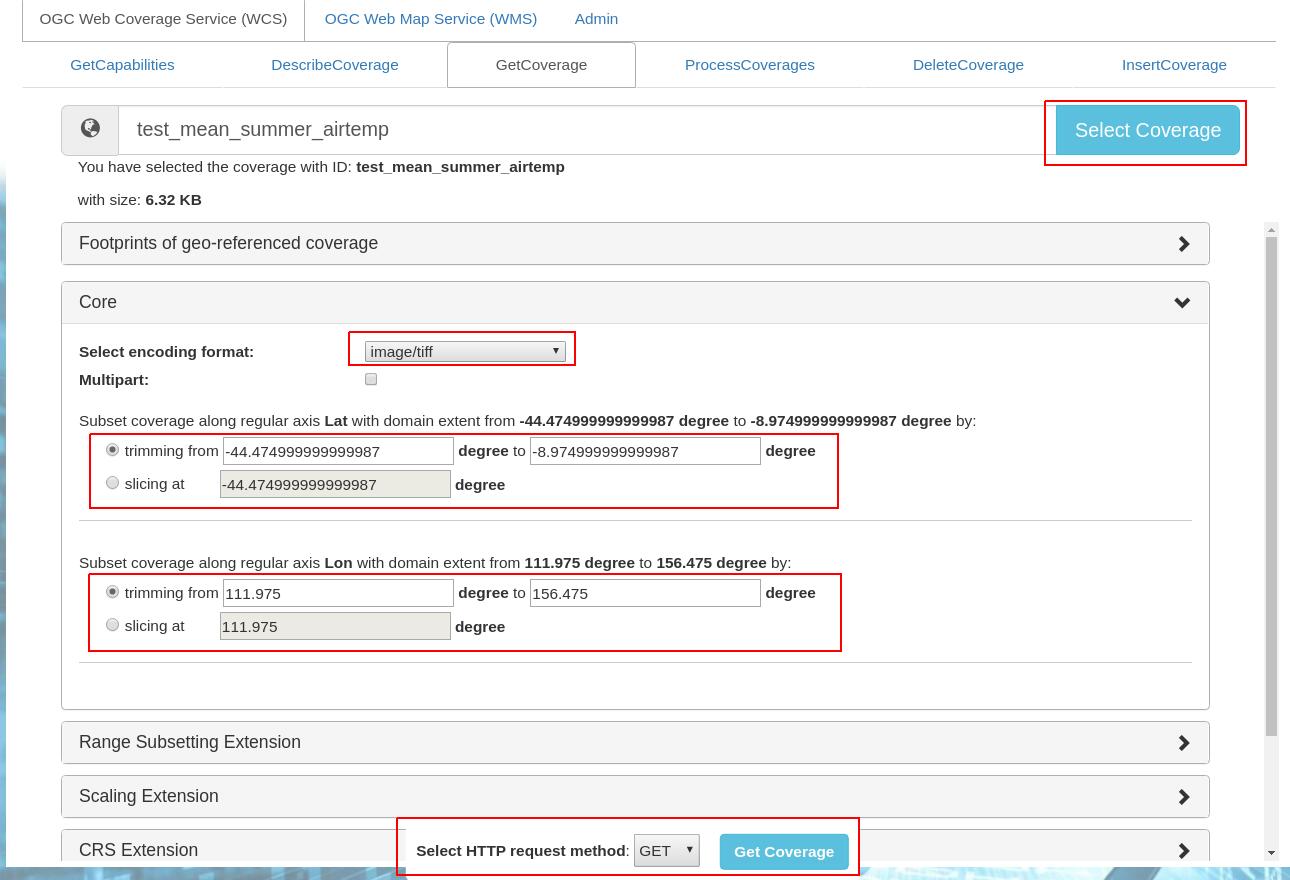Click the globe icon beside coverage name

(x=90, y=129)
